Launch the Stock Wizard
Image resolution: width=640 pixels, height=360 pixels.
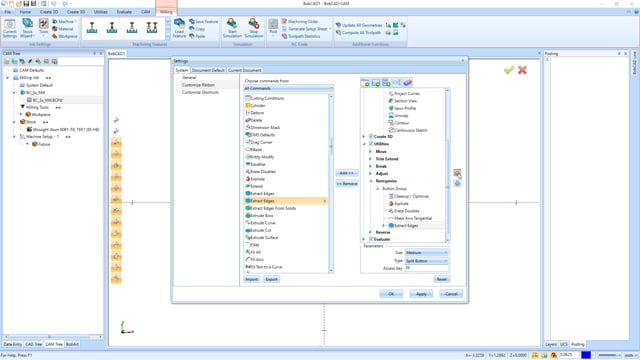click(x=27, y=28)
